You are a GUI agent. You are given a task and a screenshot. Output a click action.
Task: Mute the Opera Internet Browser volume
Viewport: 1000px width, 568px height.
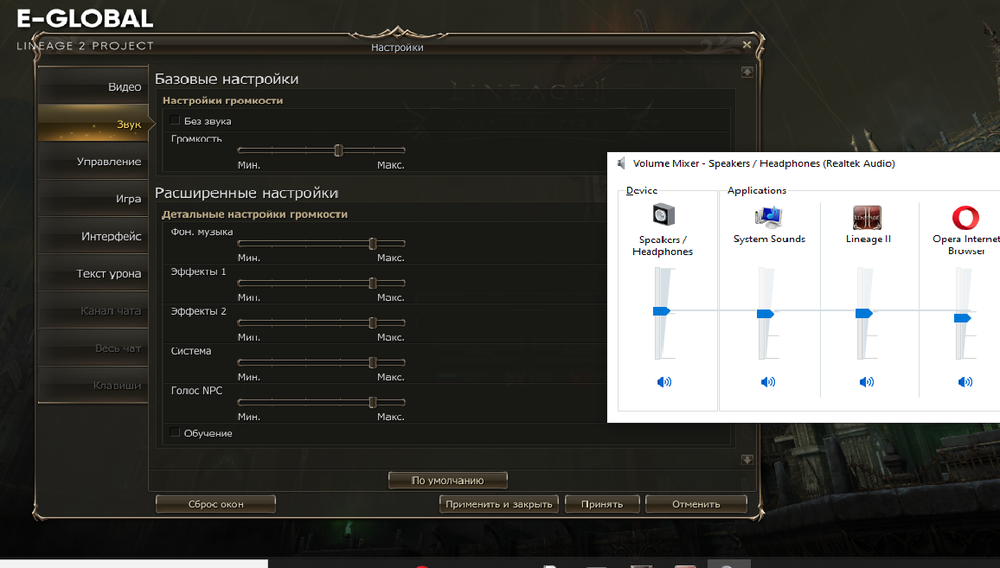965,382
